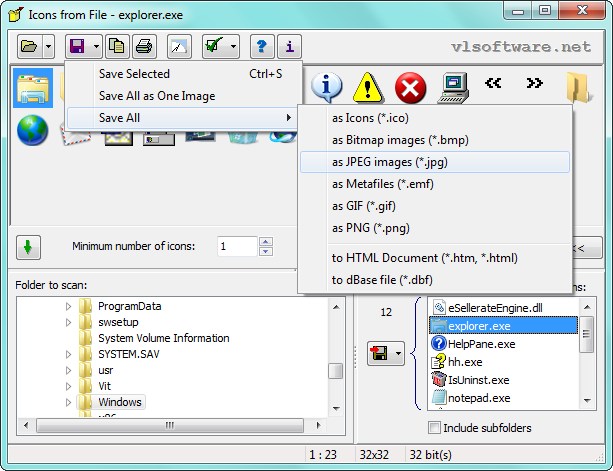Viewport: 613px width, 471px height.
Task: Select the open yellow folder icon thumbnail
Action: click(578, 87)
